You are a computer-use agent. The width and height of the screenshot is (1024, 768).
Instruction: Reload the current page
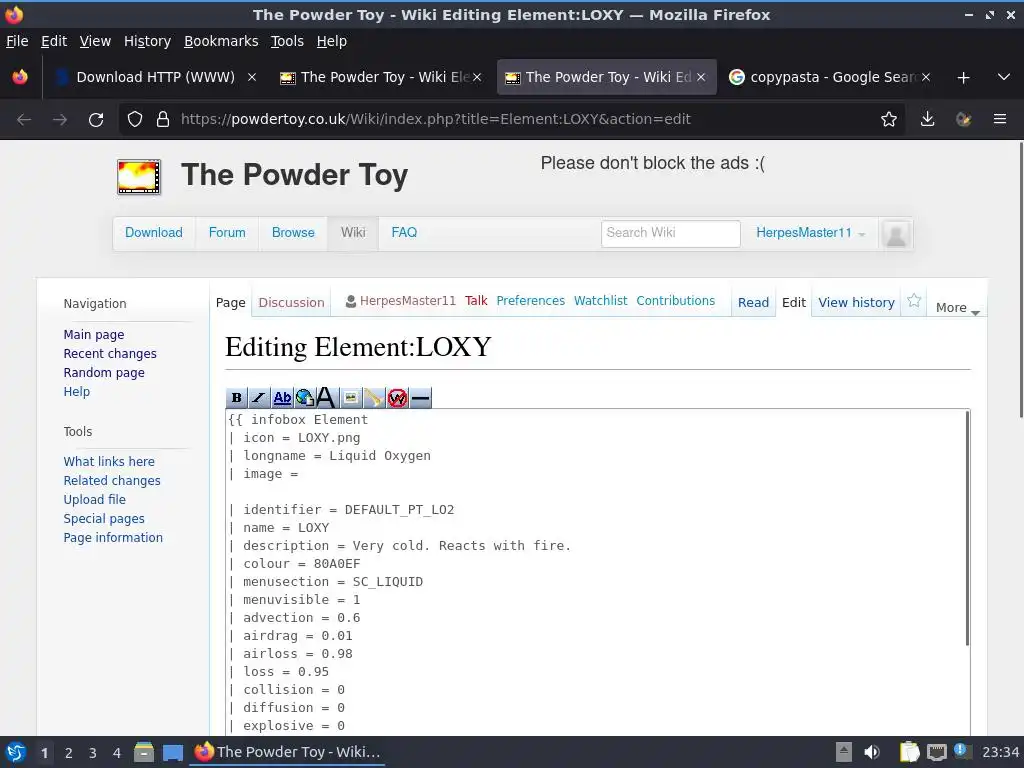coord(96,120)
